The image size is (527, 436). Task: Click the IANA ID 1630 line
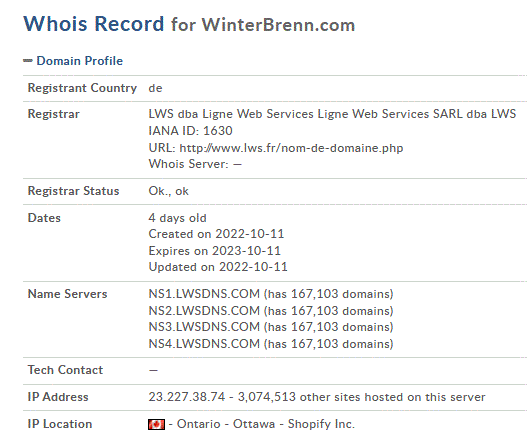pos(190,131)
